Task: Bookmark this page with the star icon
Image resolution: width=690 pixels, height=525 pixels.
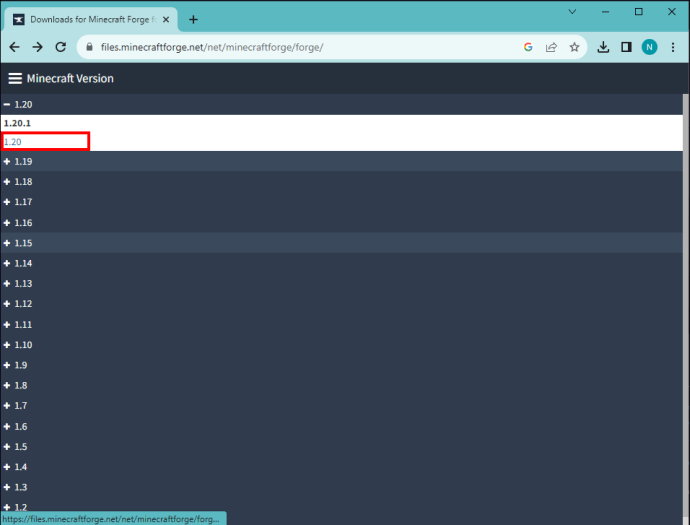Action: click(574, 47)
